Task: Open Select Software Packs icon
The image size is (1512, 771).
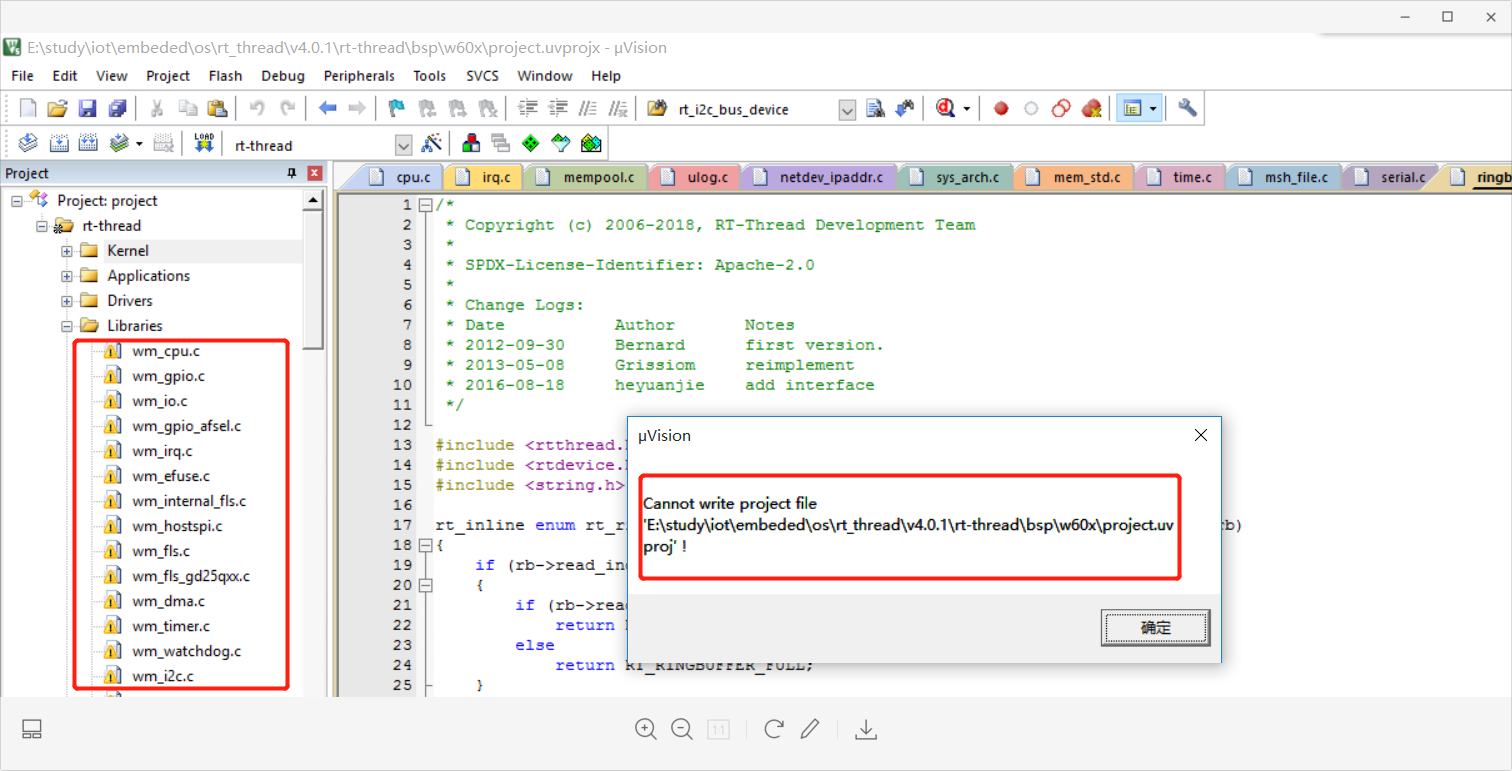Action: click(x=561, y=144)
